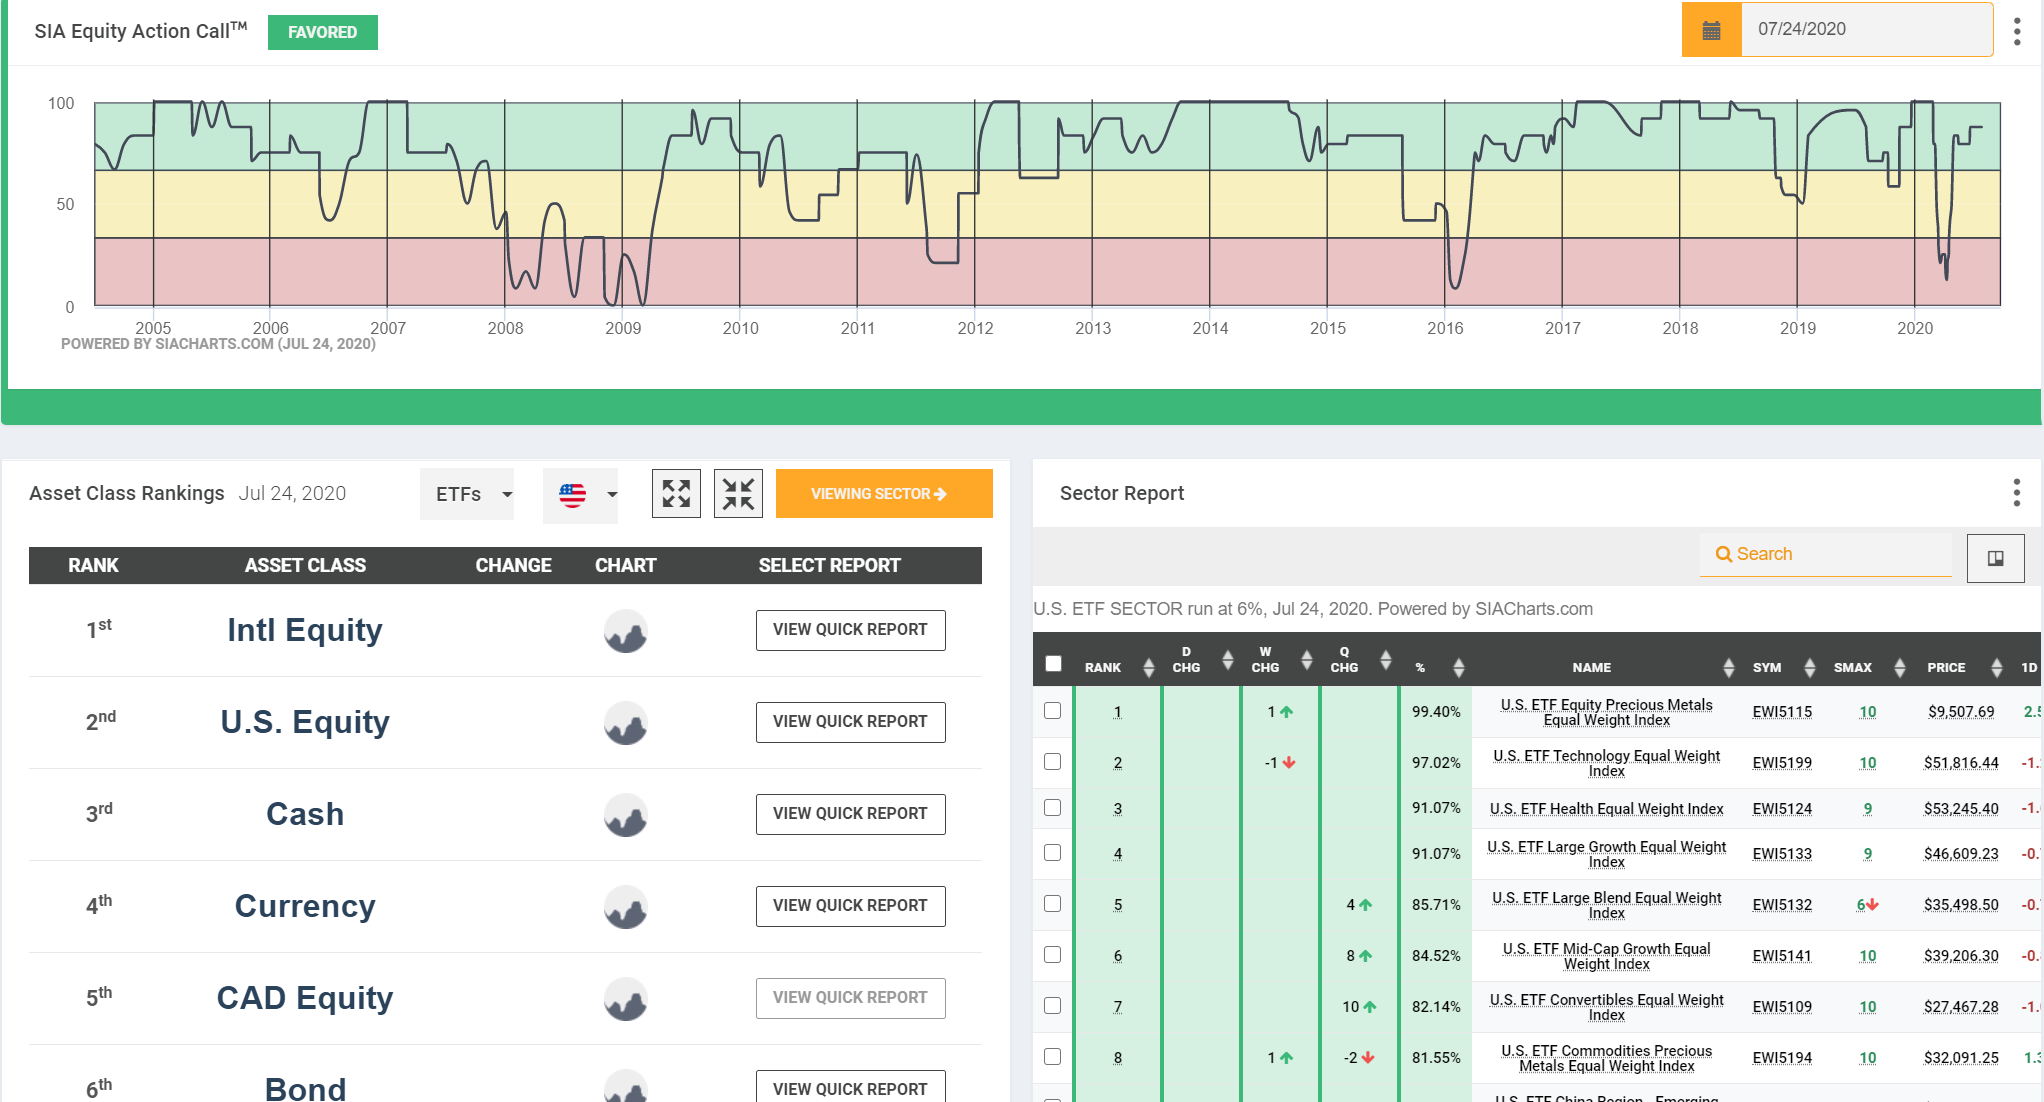Check the Convertibles Equal Weight Index row
This screenshot has height=1102, width=2044.
tap(1052, 1005)
